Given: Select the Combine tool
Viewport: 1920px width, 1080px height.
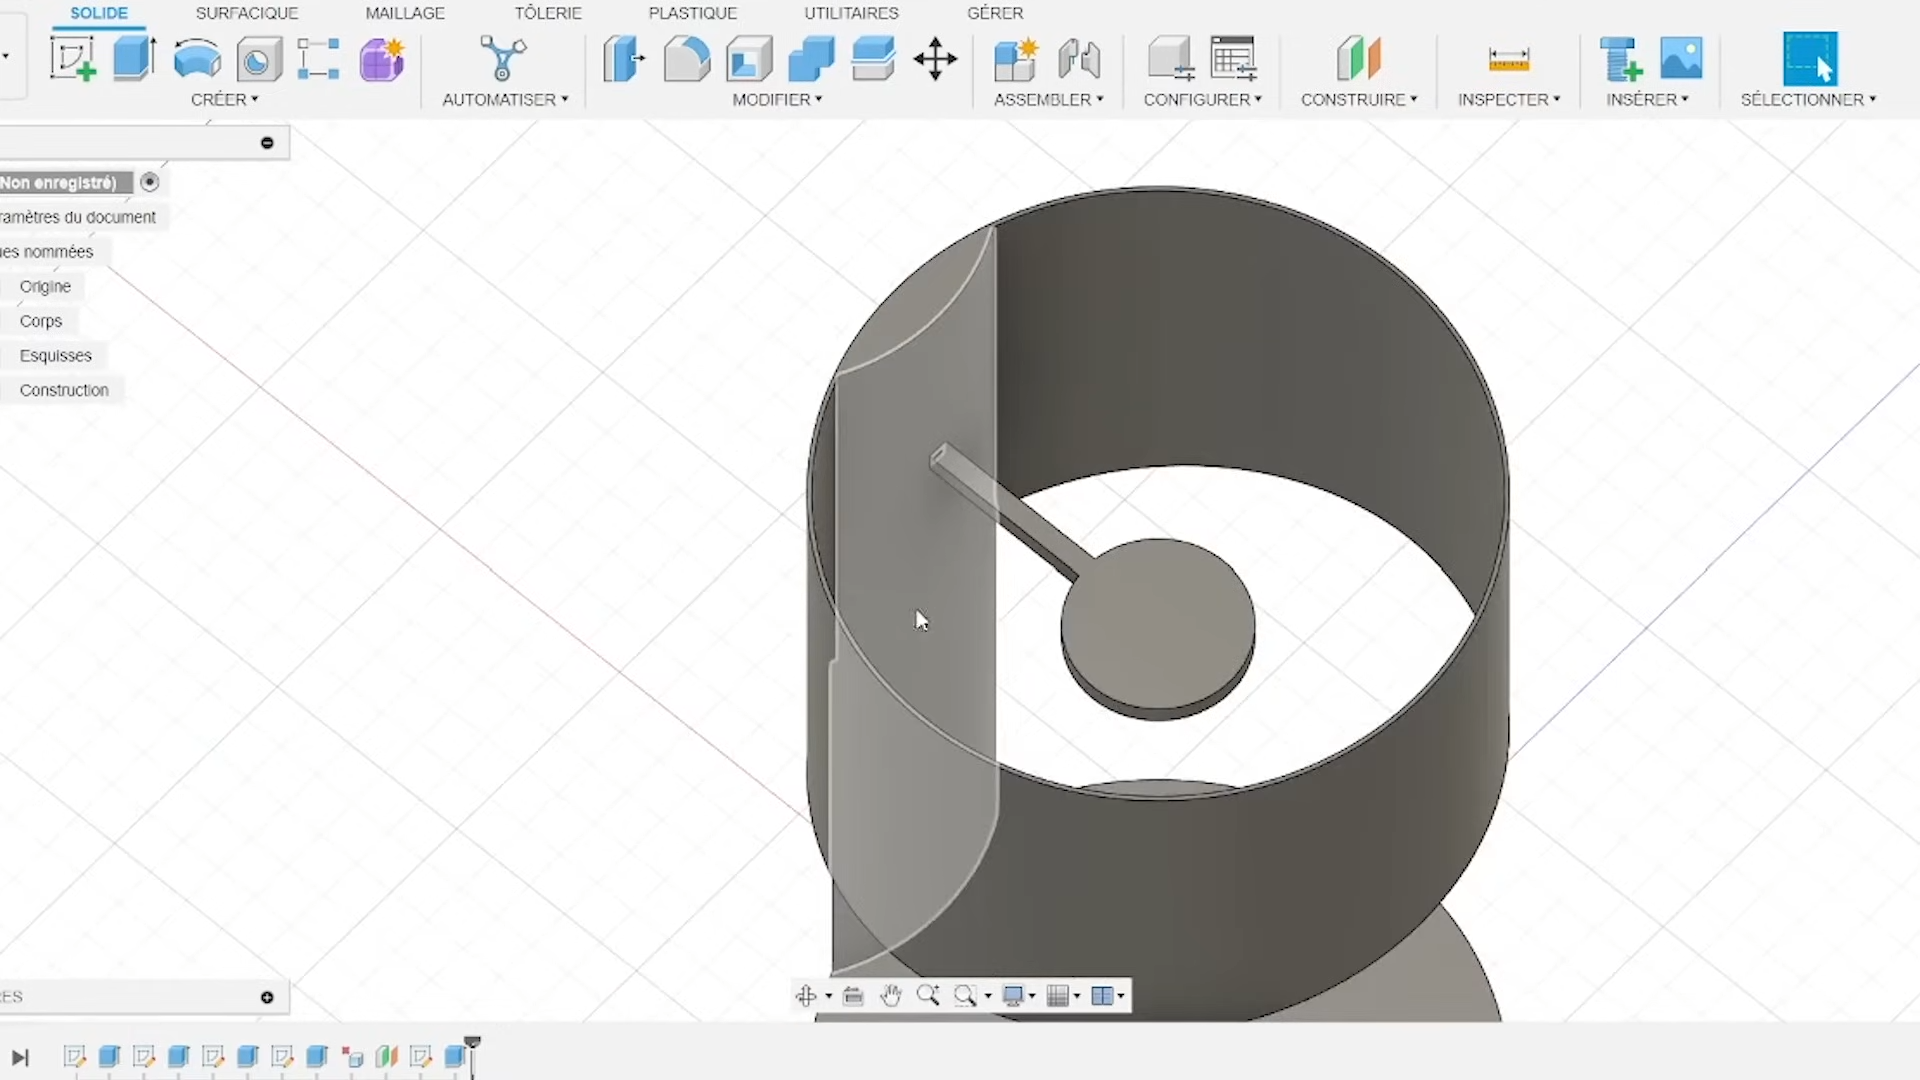Looking at the screenshot, I should (x=811, y=59).
